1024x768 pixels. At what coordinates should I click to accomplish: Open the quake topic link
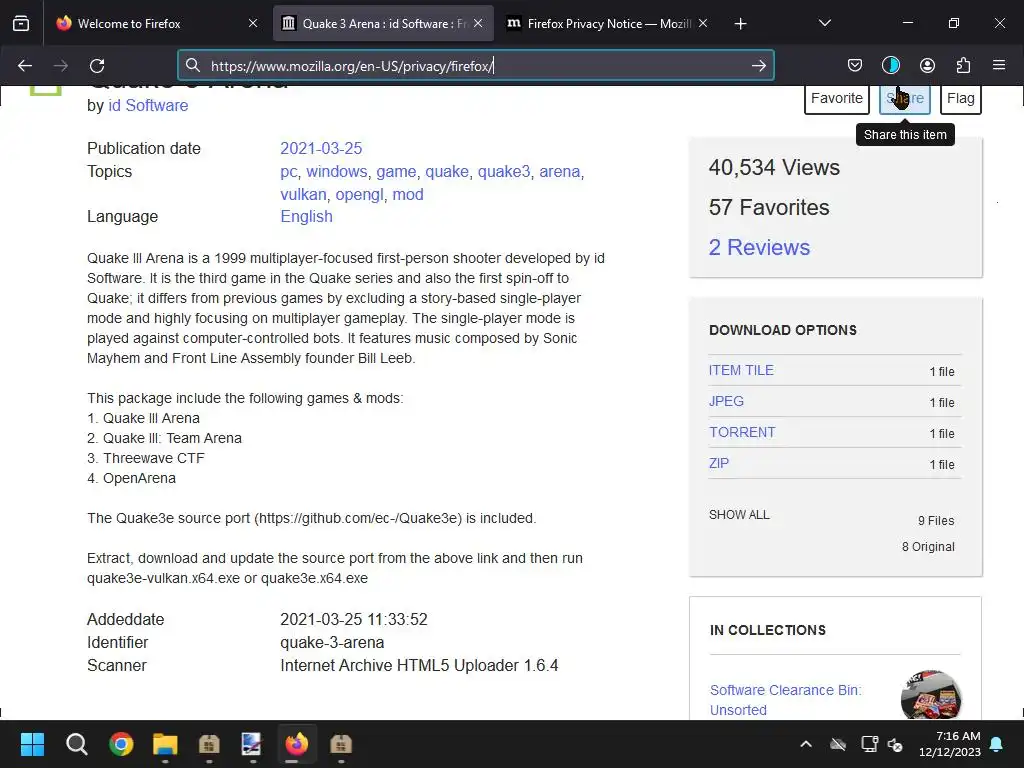pyautogui.click(x=447, y=172)
